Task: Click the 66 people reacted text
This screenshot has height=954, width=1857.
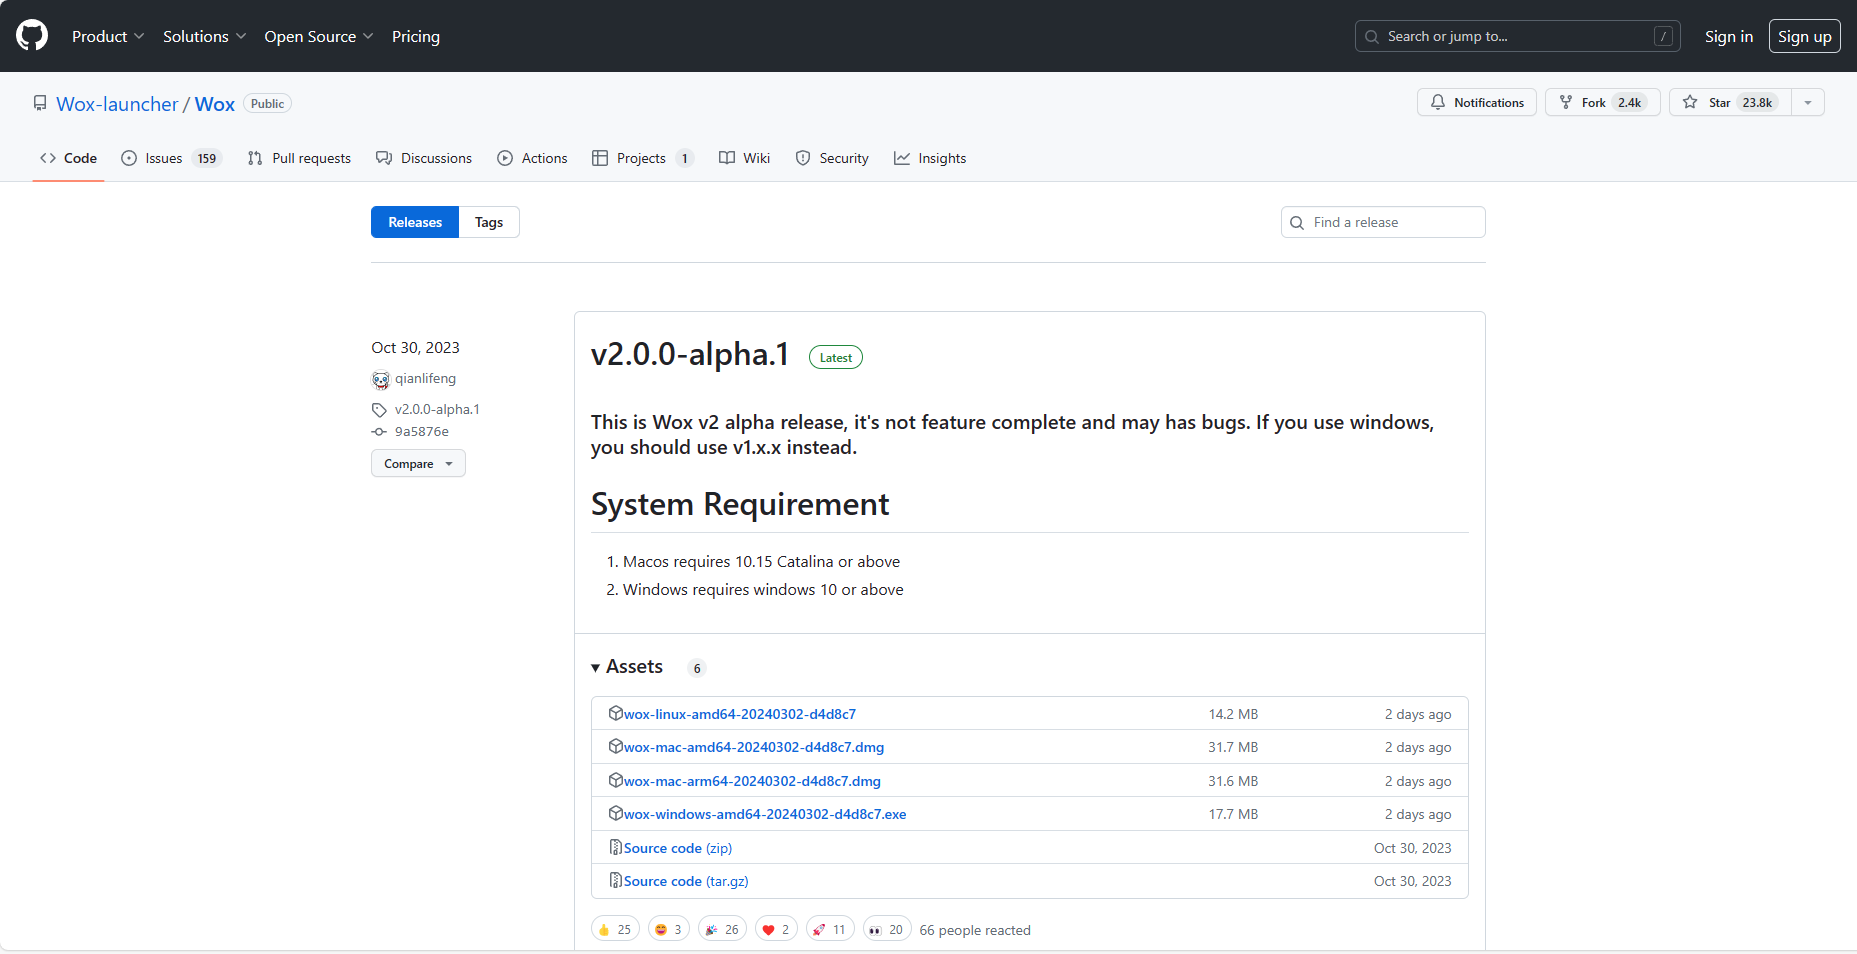Action: [975, 930]
